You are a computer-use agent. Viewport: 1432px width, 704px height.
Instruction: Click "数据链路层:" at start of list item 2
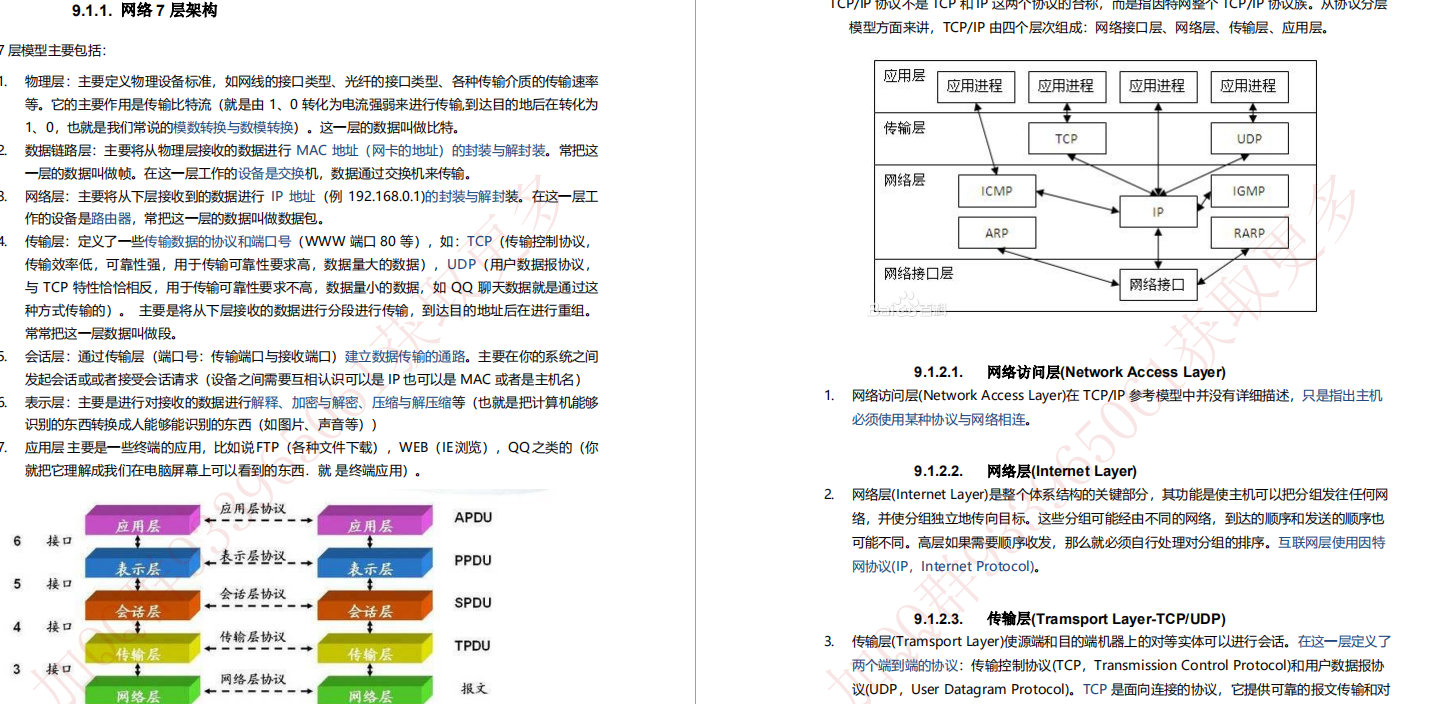(62, 150)
